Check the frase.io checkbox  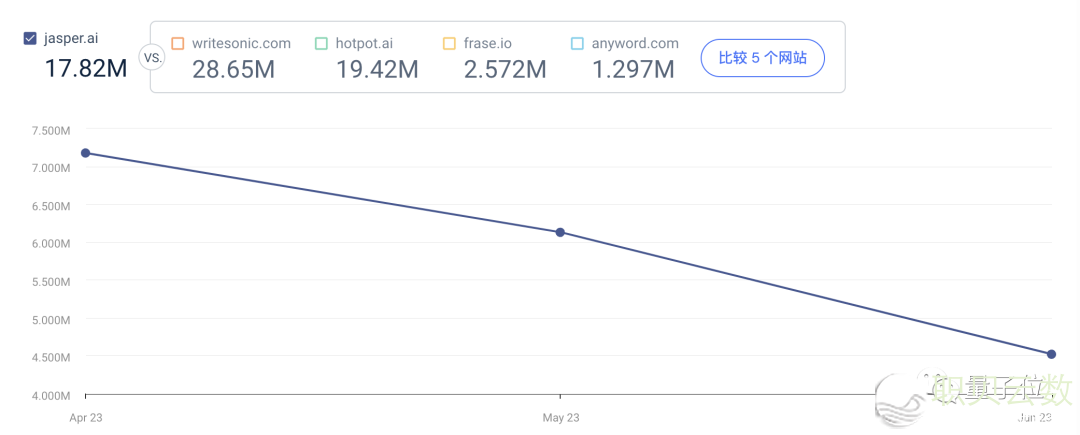pyautogui.click(x=450, y=43)
